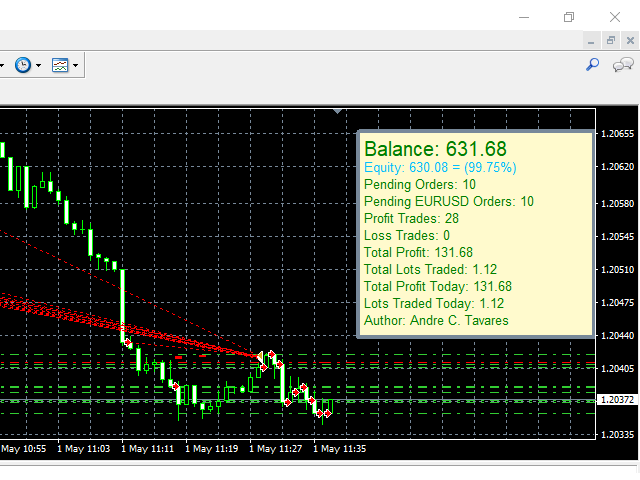Select the orange trade arrow marker near 11:27
Viewport: 640px width, 480px height.
[260, 357]
